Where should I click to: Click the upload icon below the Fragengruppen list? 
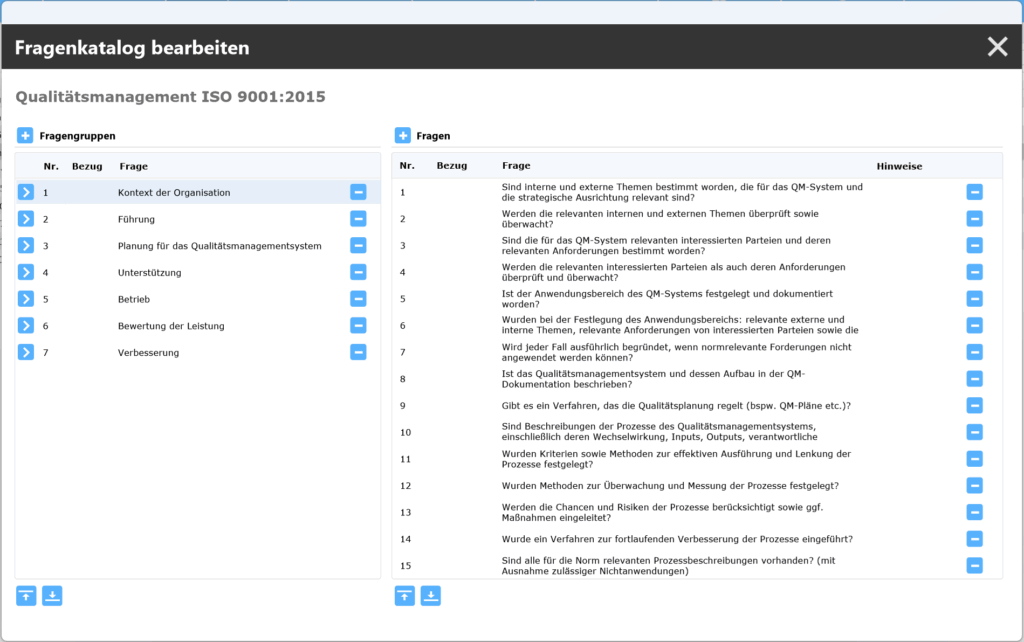pos(26,596)
